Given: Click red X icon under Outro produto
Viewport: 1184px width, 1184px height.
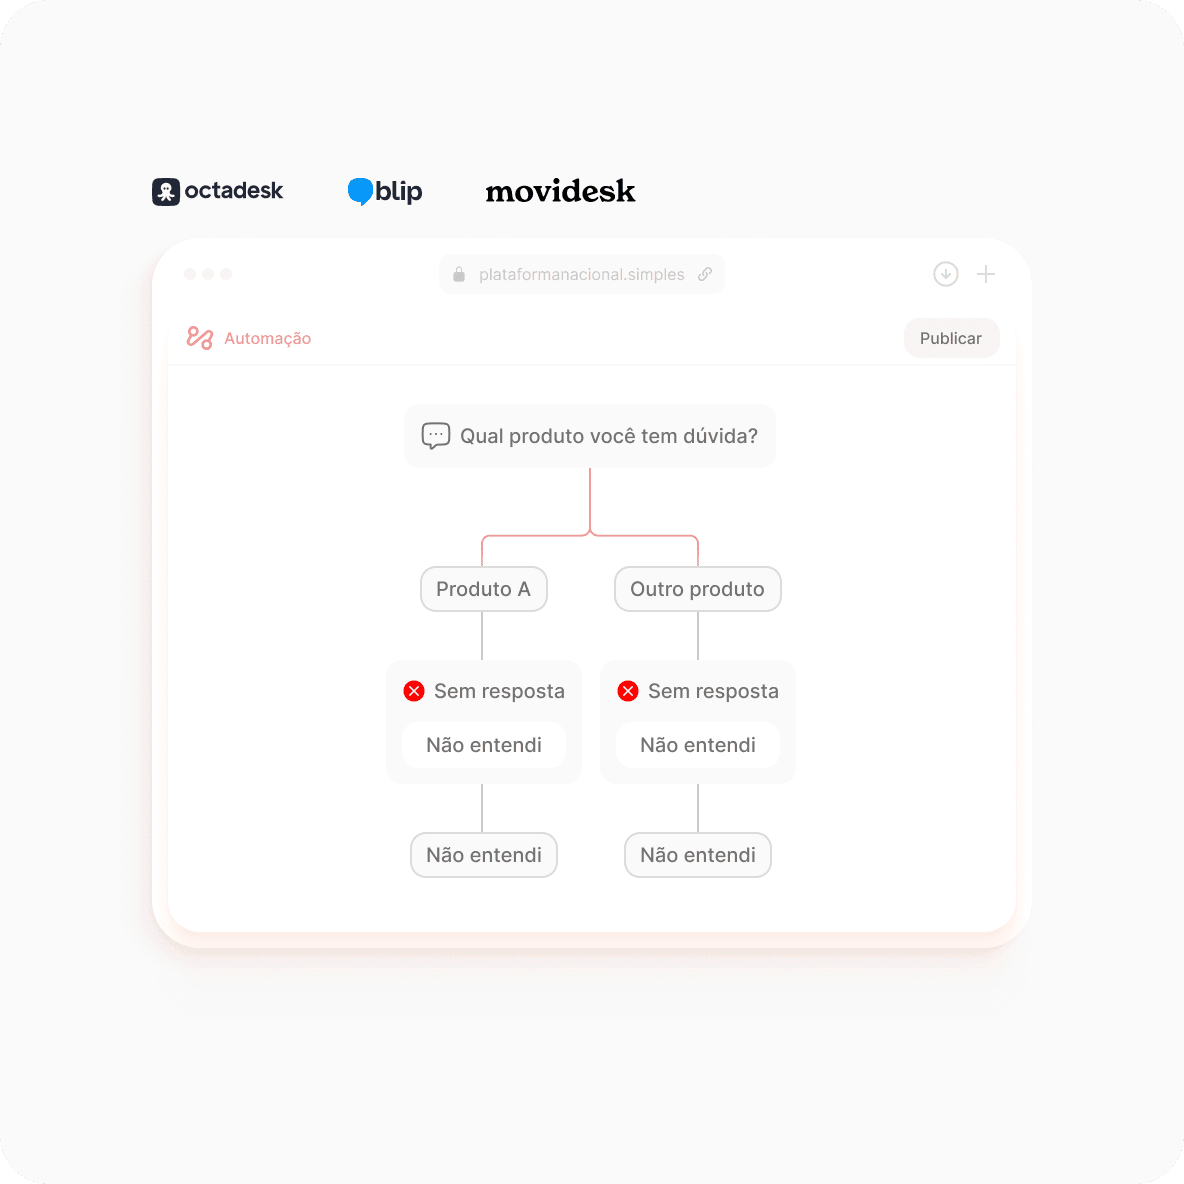Looking at the screenshot, I should tap(627, 691).
